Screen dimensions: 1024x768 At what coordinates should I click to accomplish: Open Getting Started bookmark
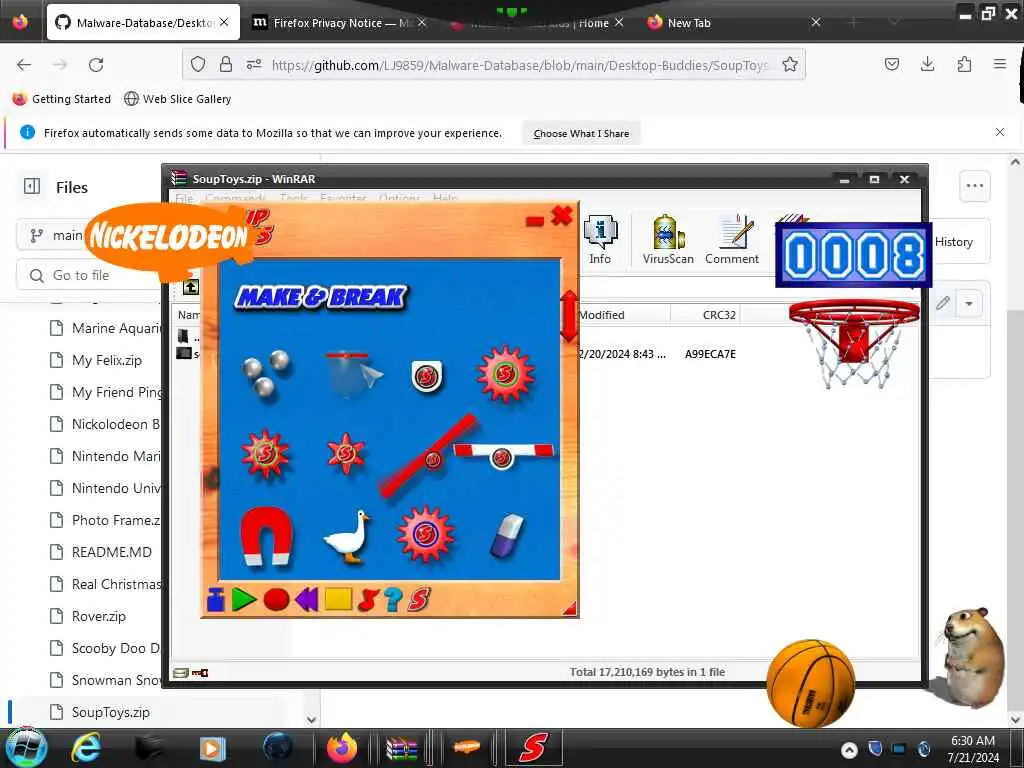tap(62, 99)
